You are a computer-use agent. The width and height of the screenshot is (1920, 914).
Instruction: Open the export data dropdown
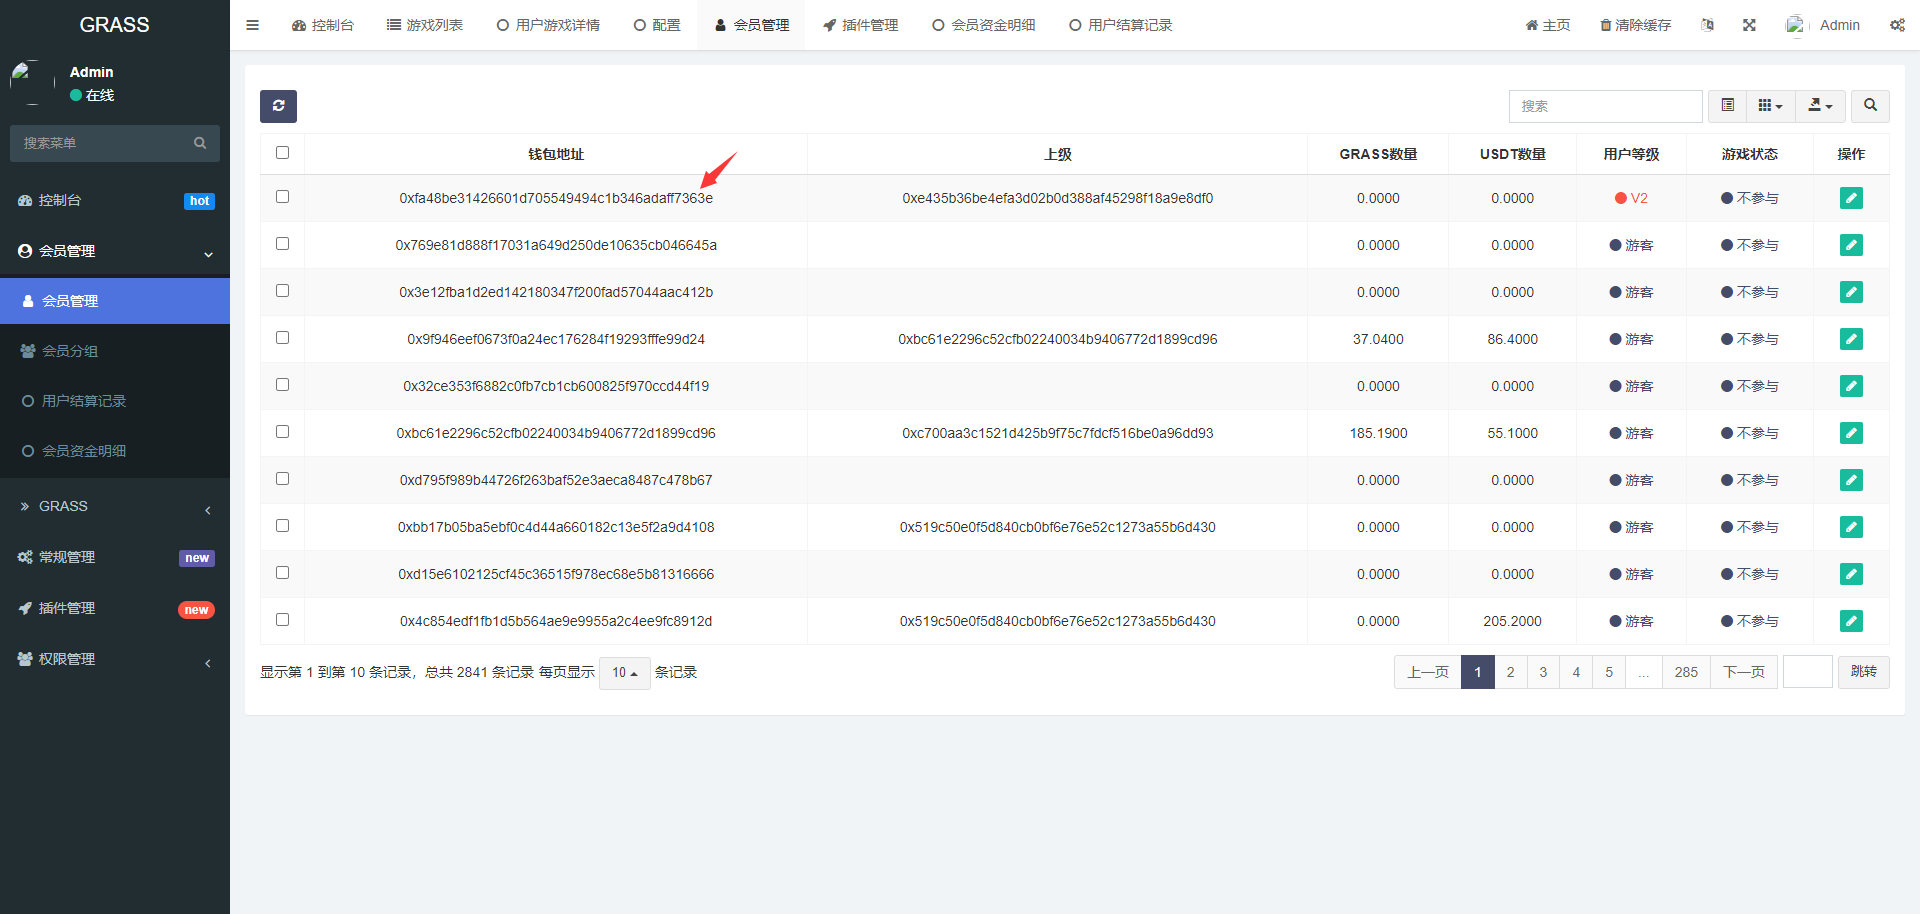coord(1820,106)
